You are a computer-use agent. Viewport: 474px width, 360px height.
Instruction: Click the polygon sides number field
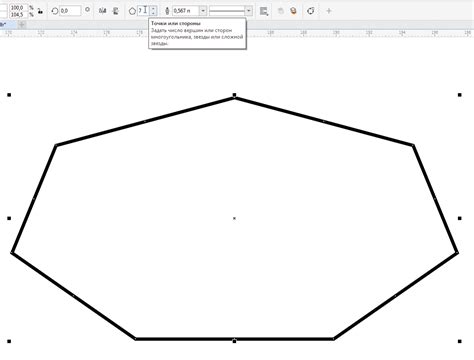point(143,11)
